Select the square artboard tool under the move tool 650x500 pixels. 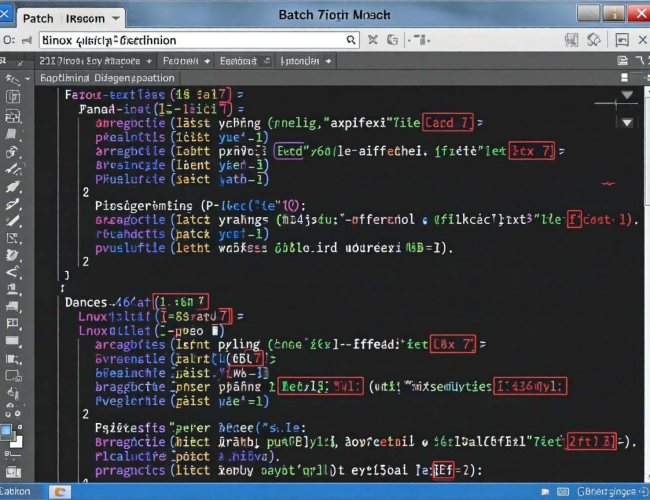[13, 97]
